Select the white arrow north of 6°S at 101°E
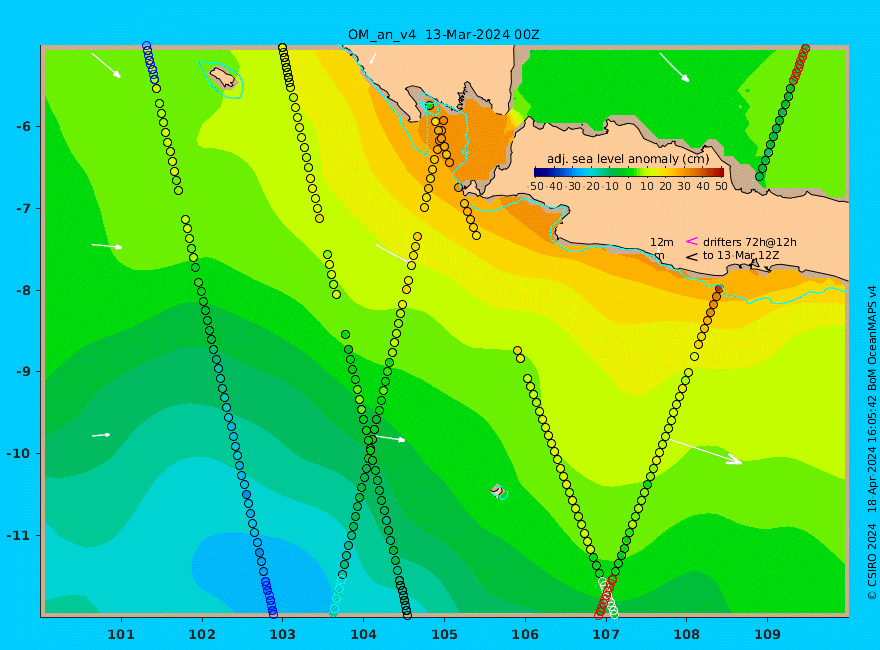880x650 pixels. (106, 65)
